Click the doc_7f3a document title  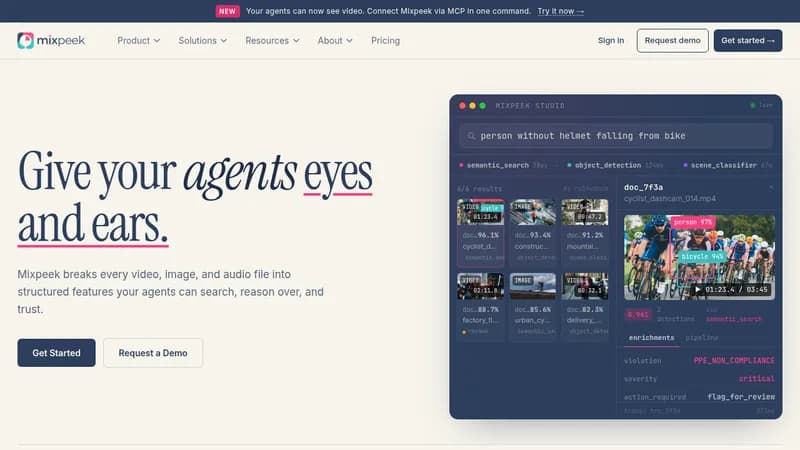643,187
